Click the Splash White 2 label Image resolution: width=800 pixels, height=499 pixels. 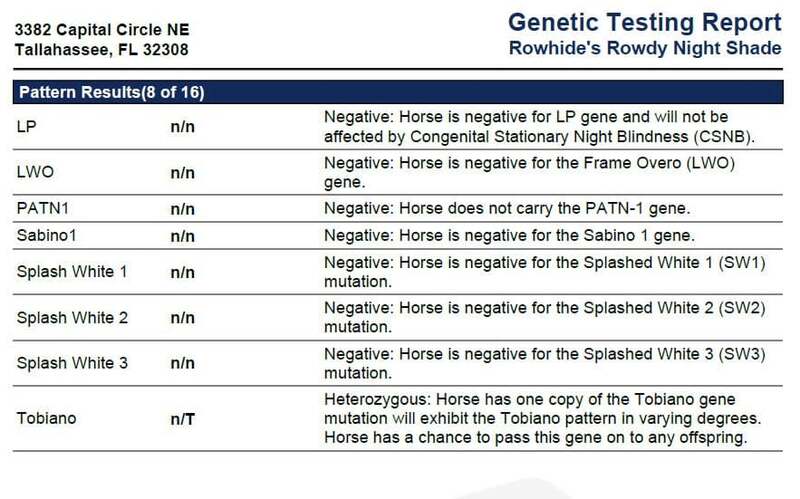(72, 317)
